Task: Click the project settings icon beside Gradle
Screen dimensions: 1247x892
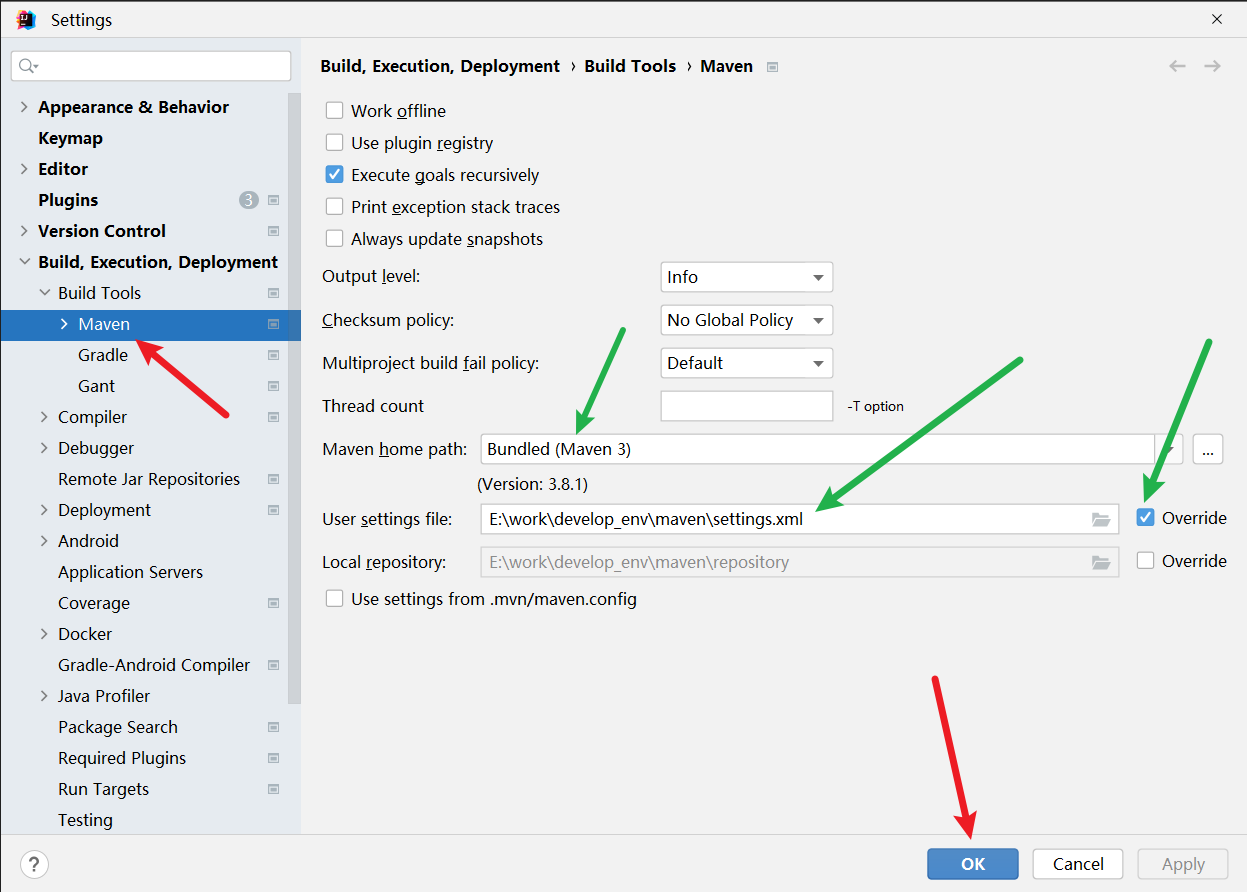Action: point(273,355)
